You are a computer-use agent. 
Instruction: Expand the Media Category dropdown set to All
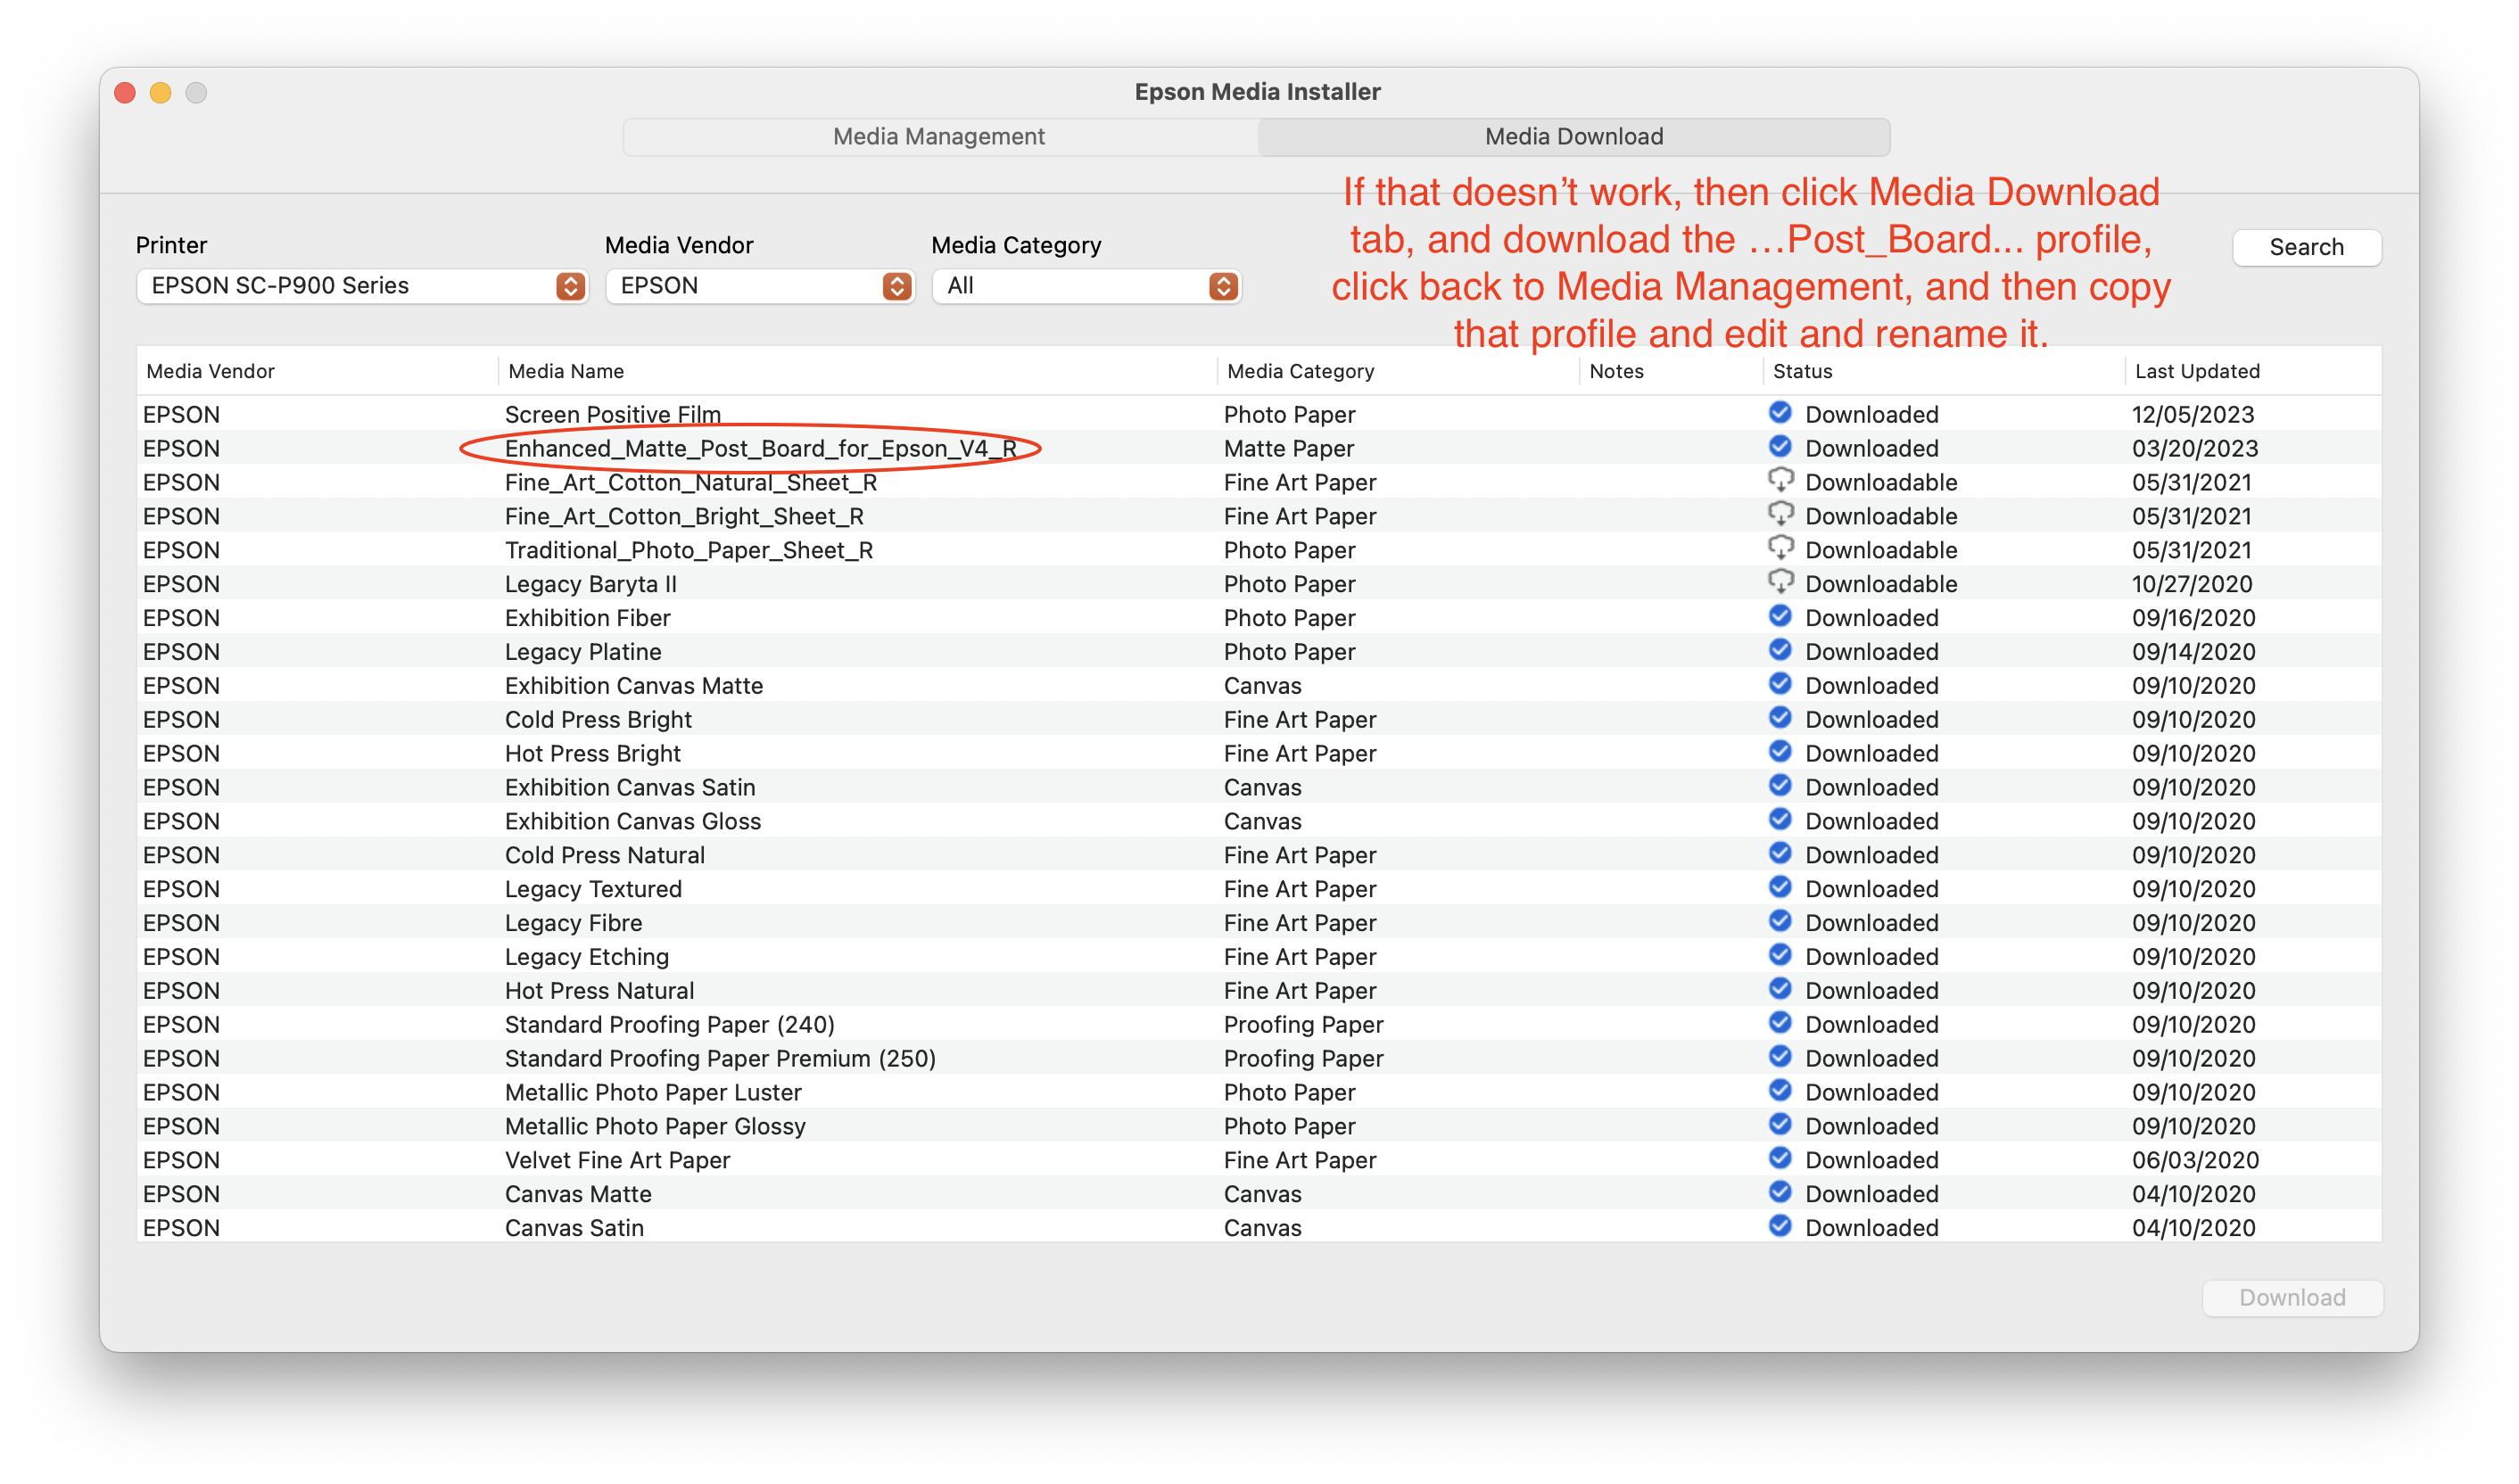1086,286
